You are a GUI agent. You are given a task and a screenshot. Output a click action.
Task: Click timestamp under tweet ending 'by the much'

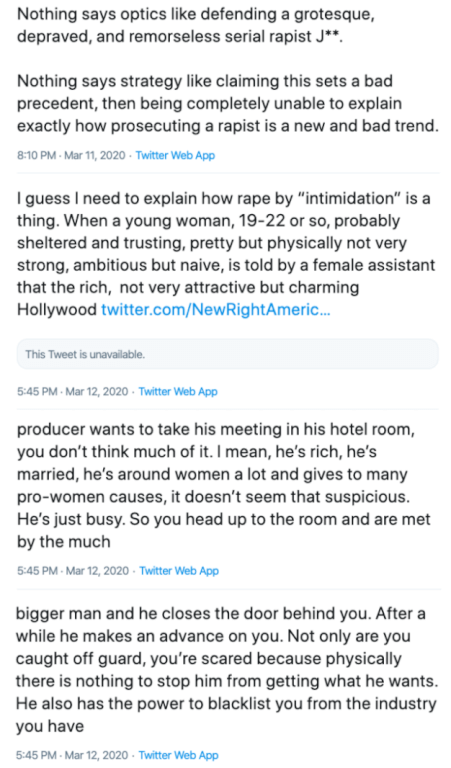73,571
